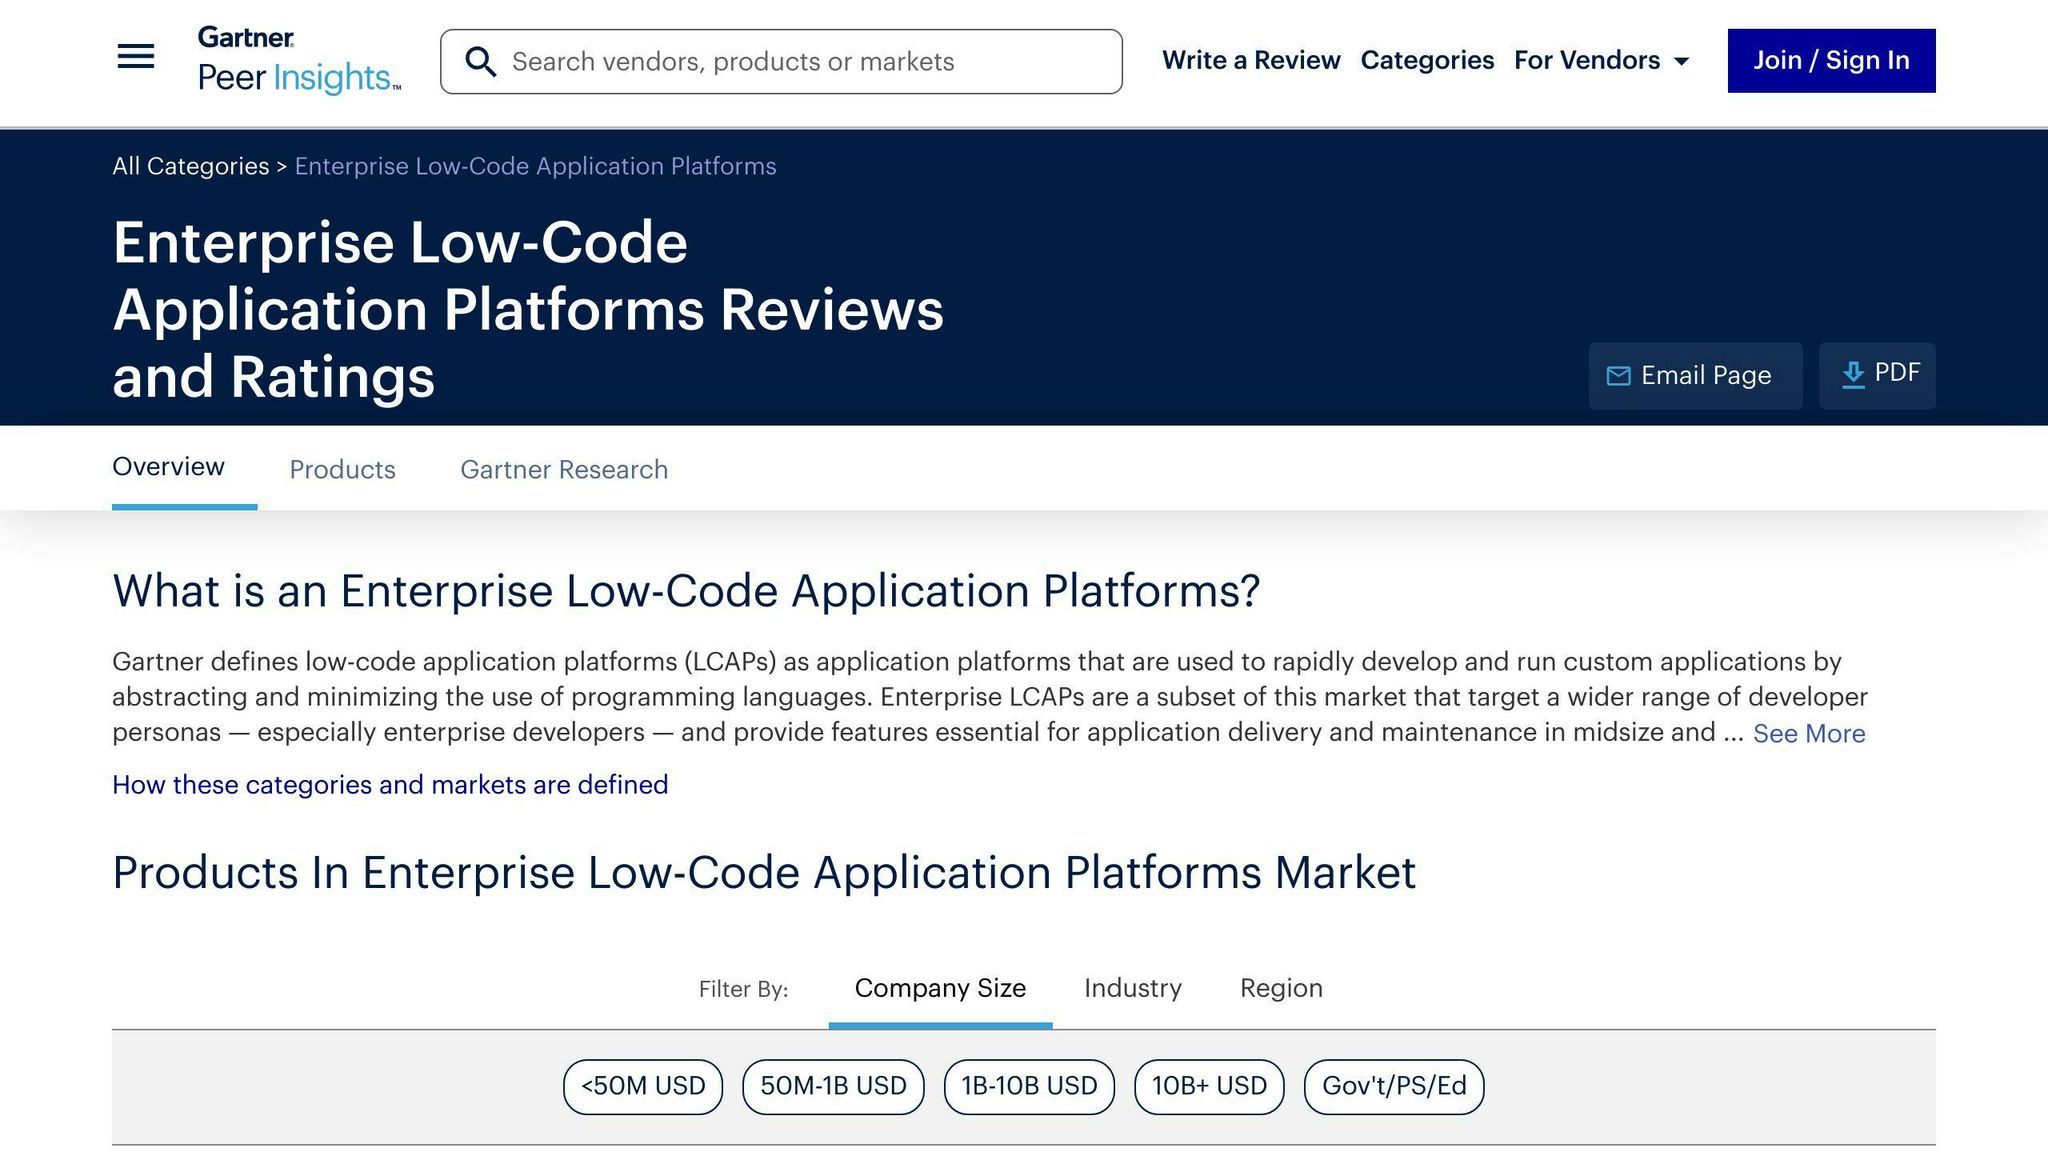Open the hamburger navigation menu
The height and width of the screenshot is (1152, 2048).
(x=136, y=57)
